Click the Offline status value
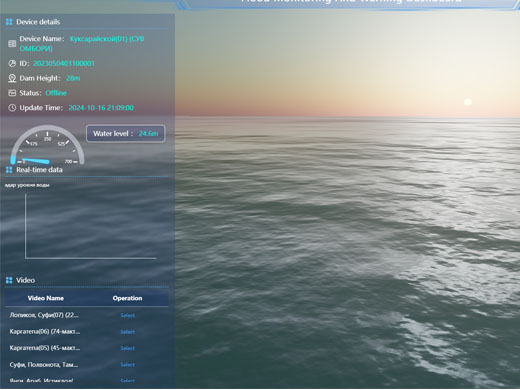The height and width of the screenshot is (390, 520). [56, 93]
